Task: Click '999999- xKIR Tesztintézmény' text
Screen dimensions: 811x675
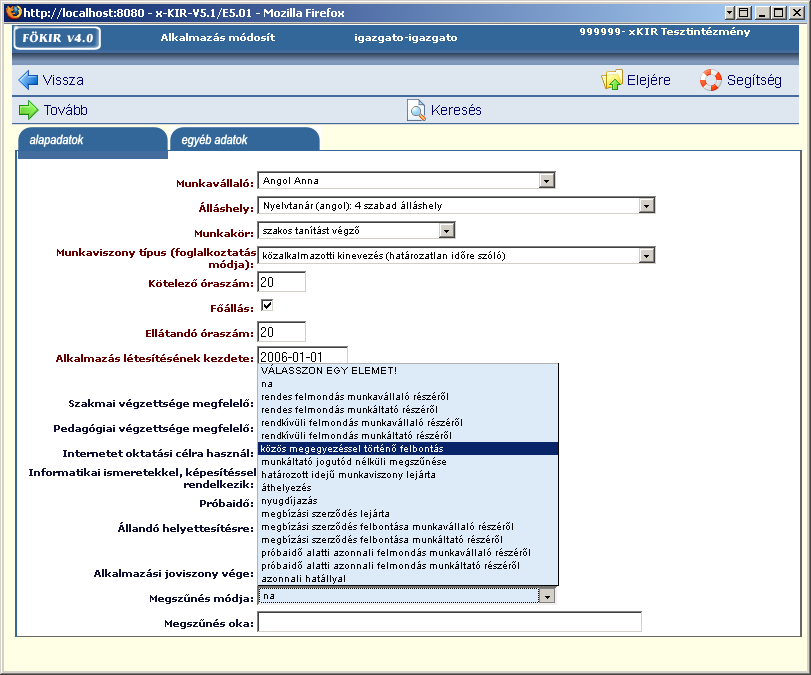Action: click(665, 32)
